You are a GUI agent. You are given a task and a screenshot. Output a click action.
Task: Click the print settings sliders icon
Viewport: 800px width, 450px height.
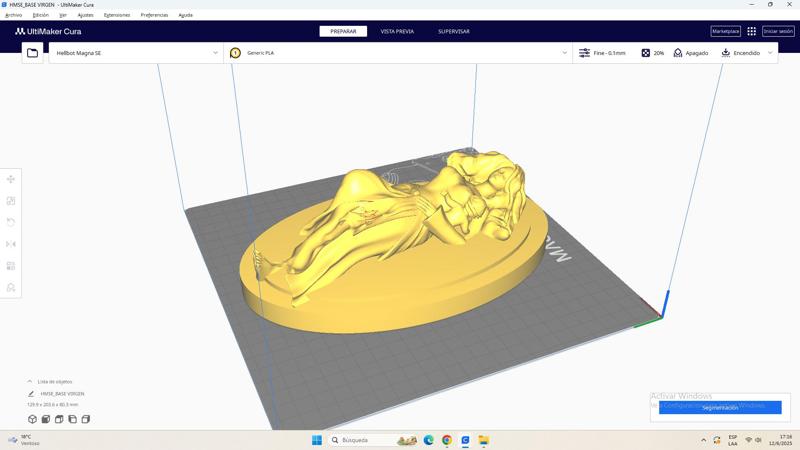point(584,53)
